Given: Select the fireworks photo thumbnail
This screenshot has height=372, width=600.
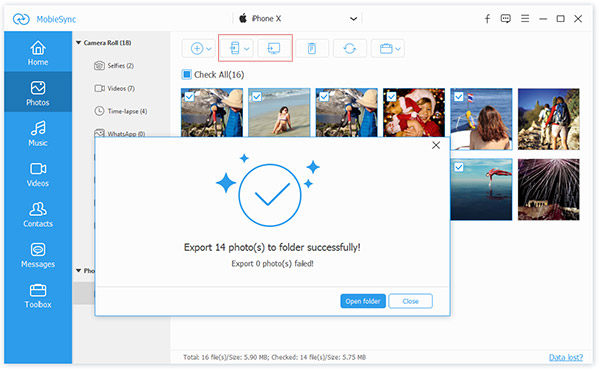Looking at the screenshot, I should (548, 189).
